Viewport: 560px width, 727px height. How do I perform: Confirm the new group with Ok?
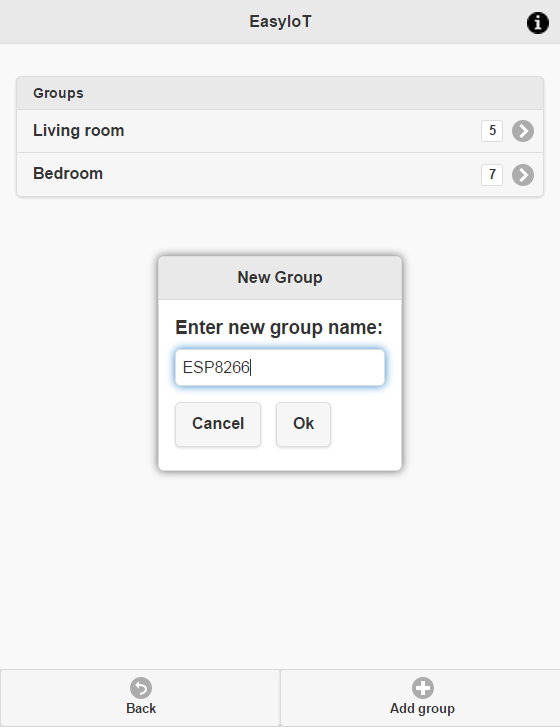tap(303, 424)
